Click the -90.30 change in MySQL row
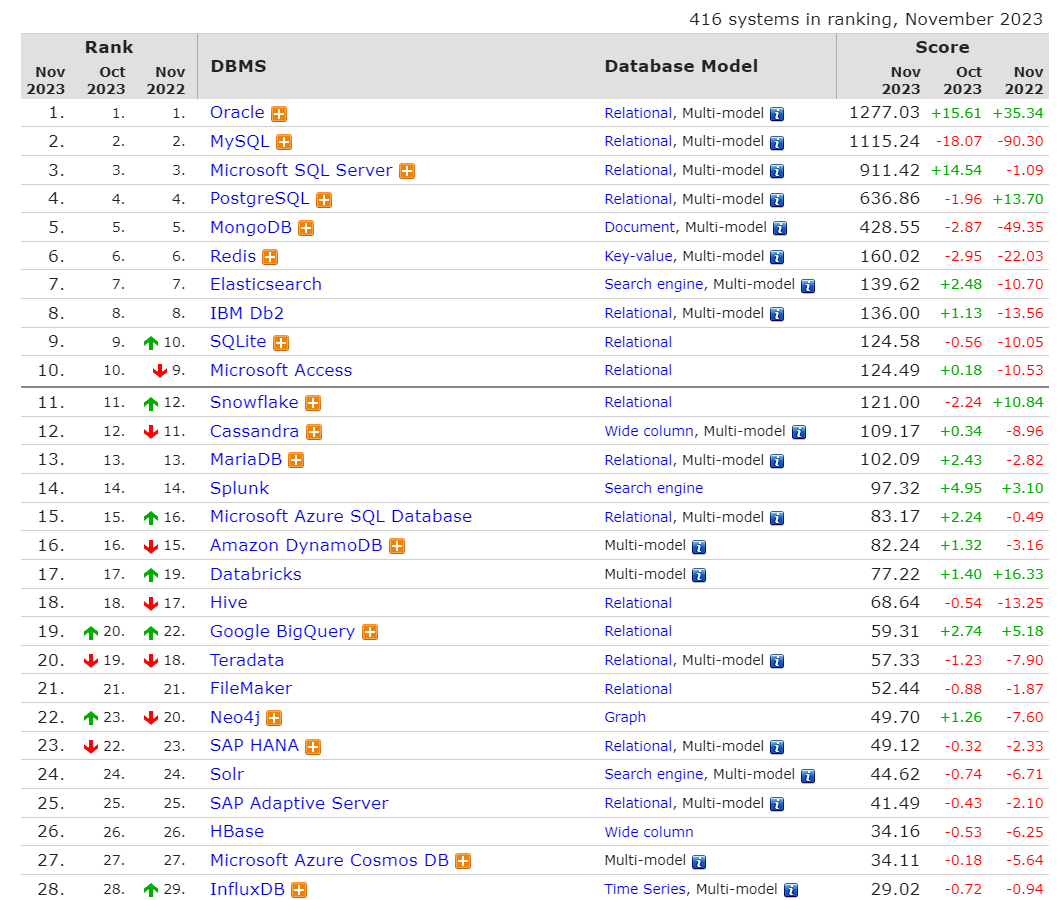Screen dimensions: 1058x900 click(1020, 142)
